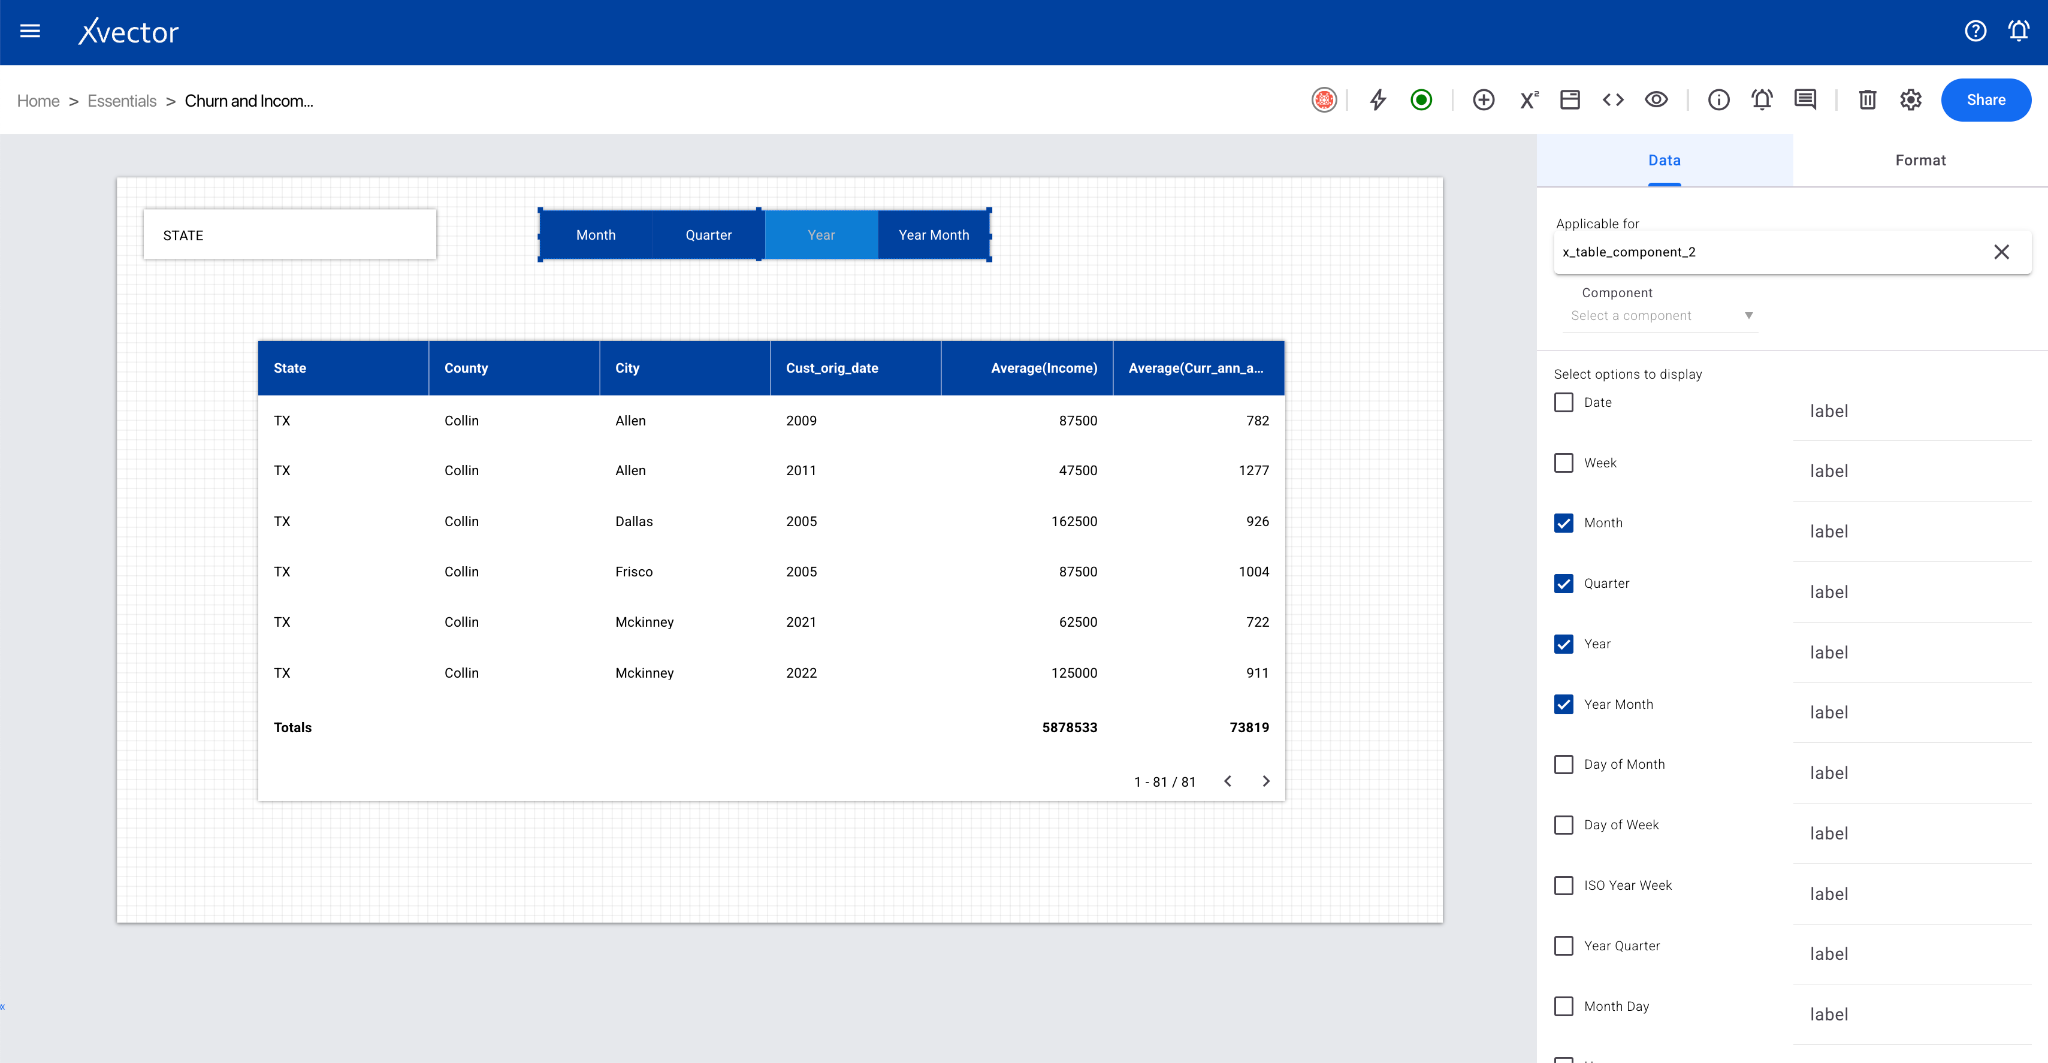Click the red circular status icon
Image resolution: width=2048 pixels, height=1063 pixels.
(1324, 100)
